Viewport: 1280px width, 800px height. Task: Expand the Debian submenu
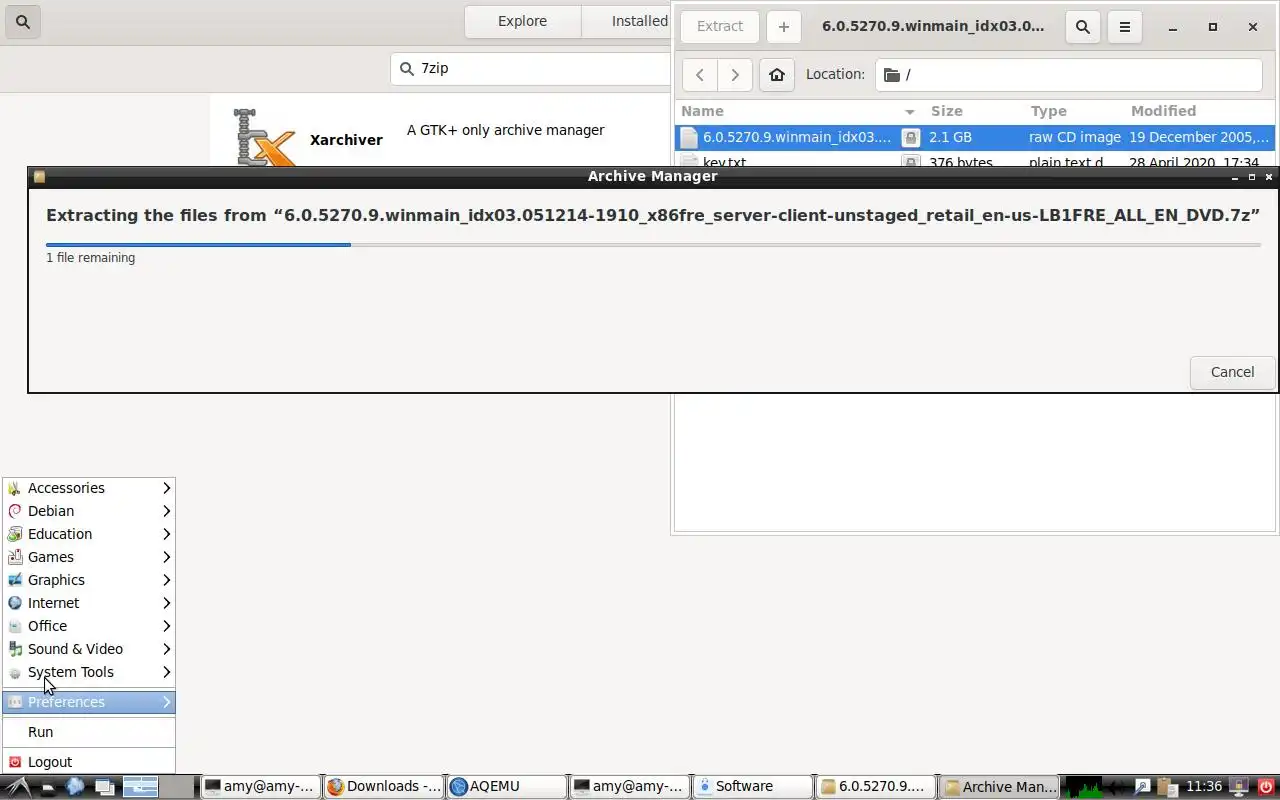click(x=89, y=511)
